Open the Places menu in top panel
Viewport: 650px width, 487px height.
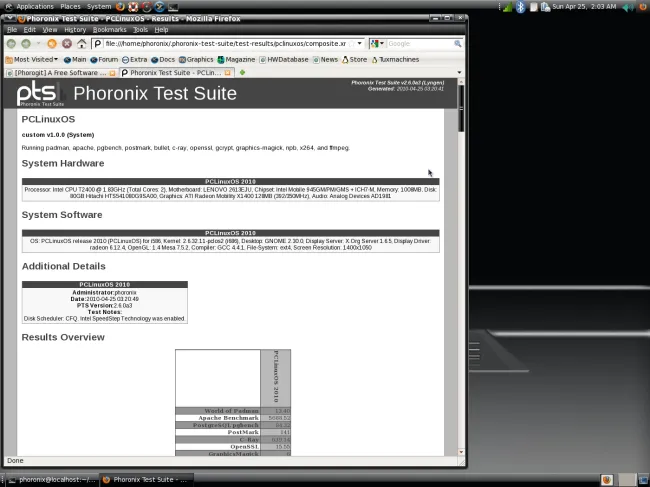pyautogui.click(x=70, y=7)
